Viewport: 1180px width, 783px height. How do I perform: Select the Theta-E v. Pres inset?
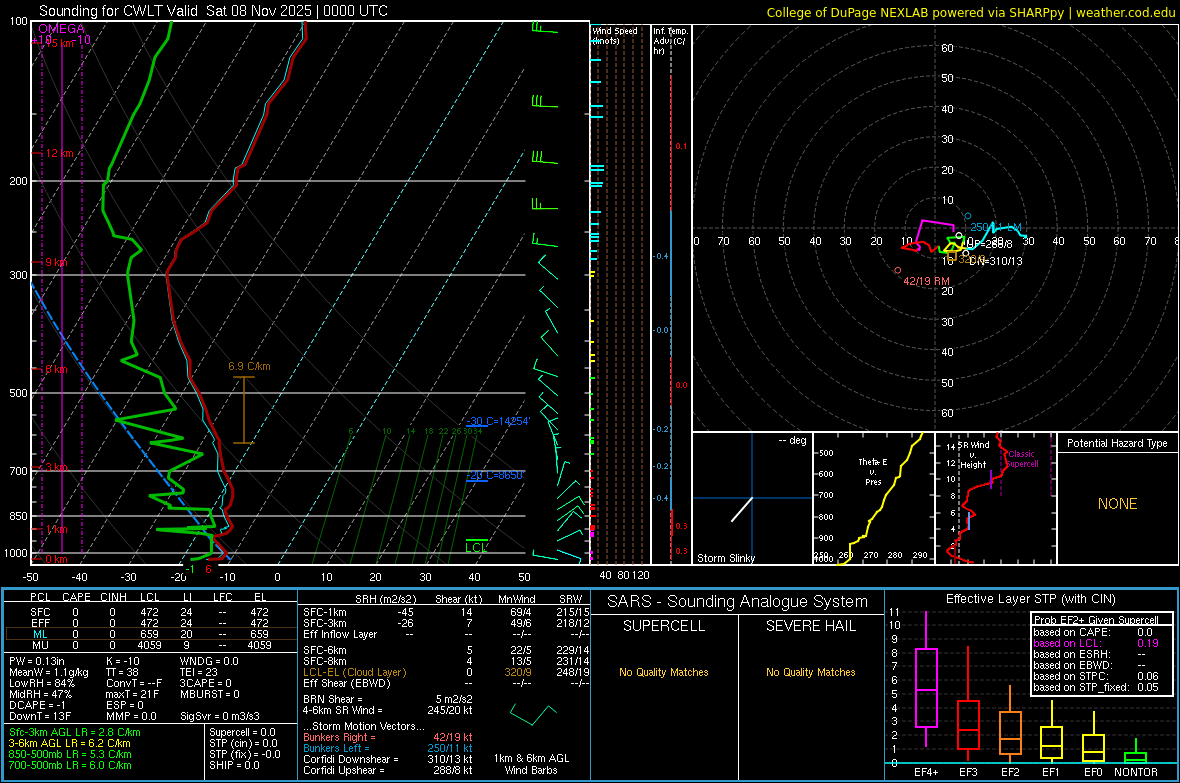874,498
